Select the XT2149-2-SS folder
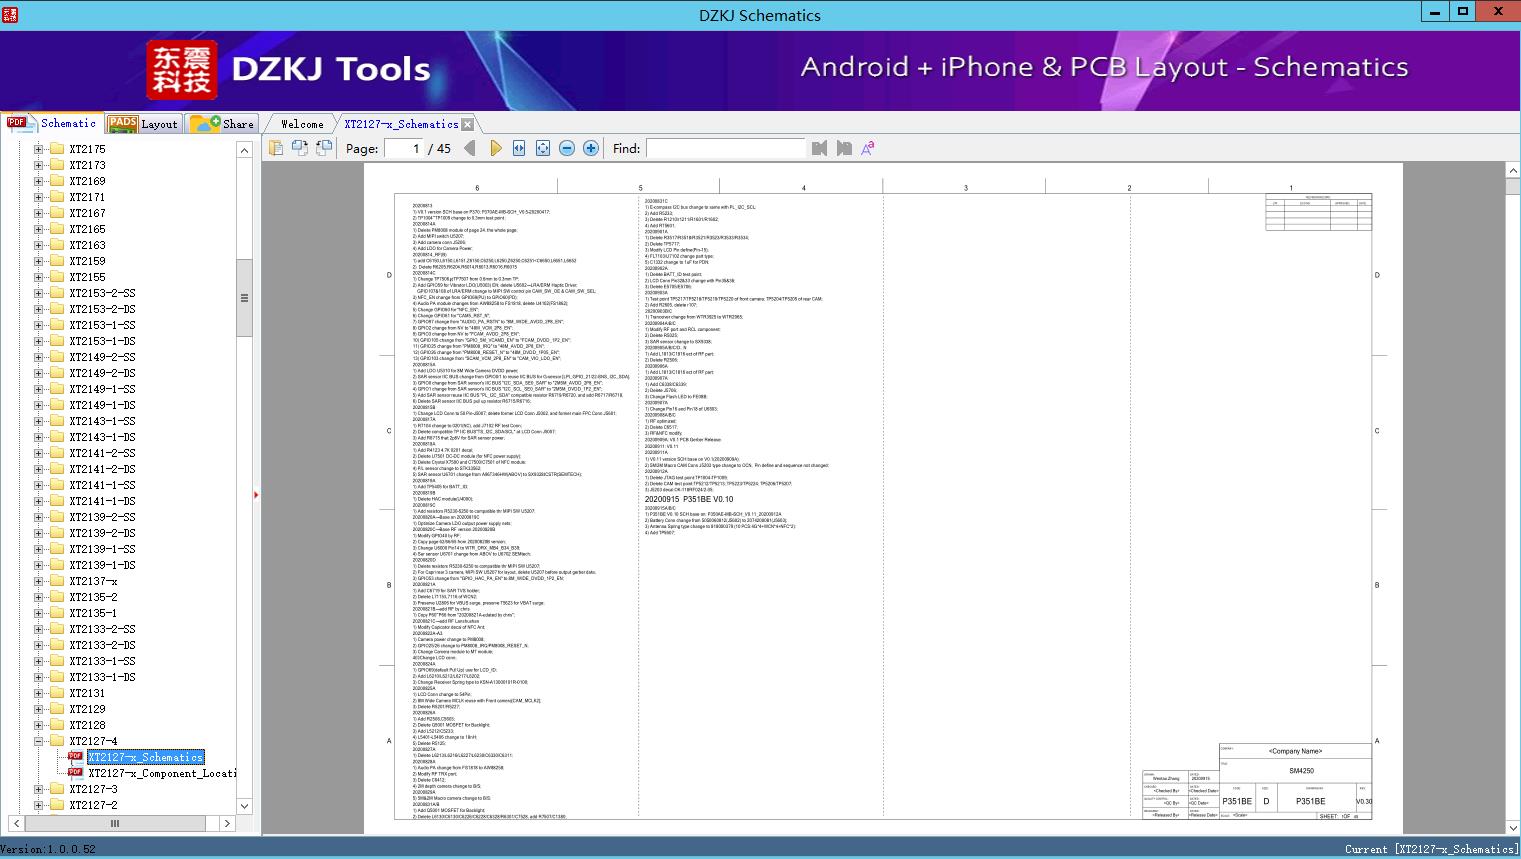 click(x=102, y=357)
